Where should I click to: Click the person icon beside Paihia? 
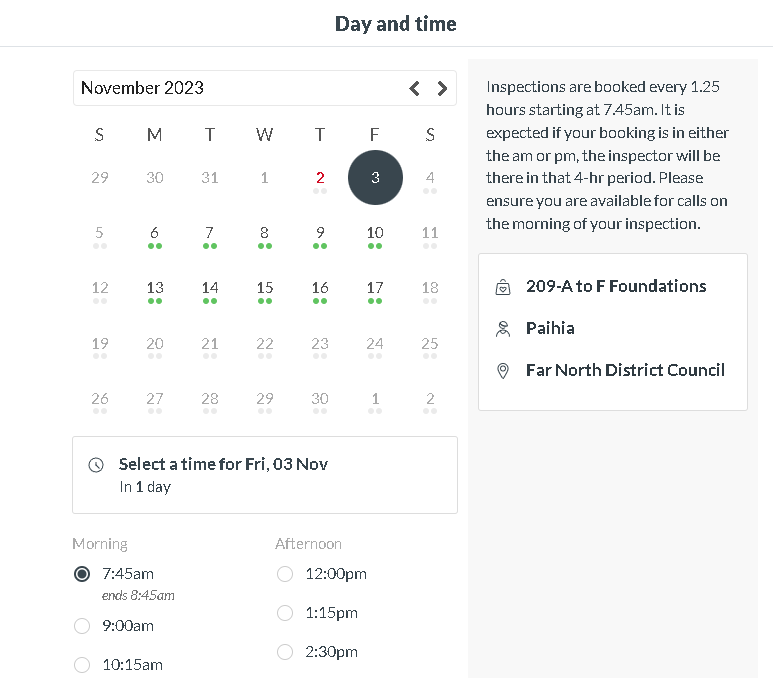[502, 328]
